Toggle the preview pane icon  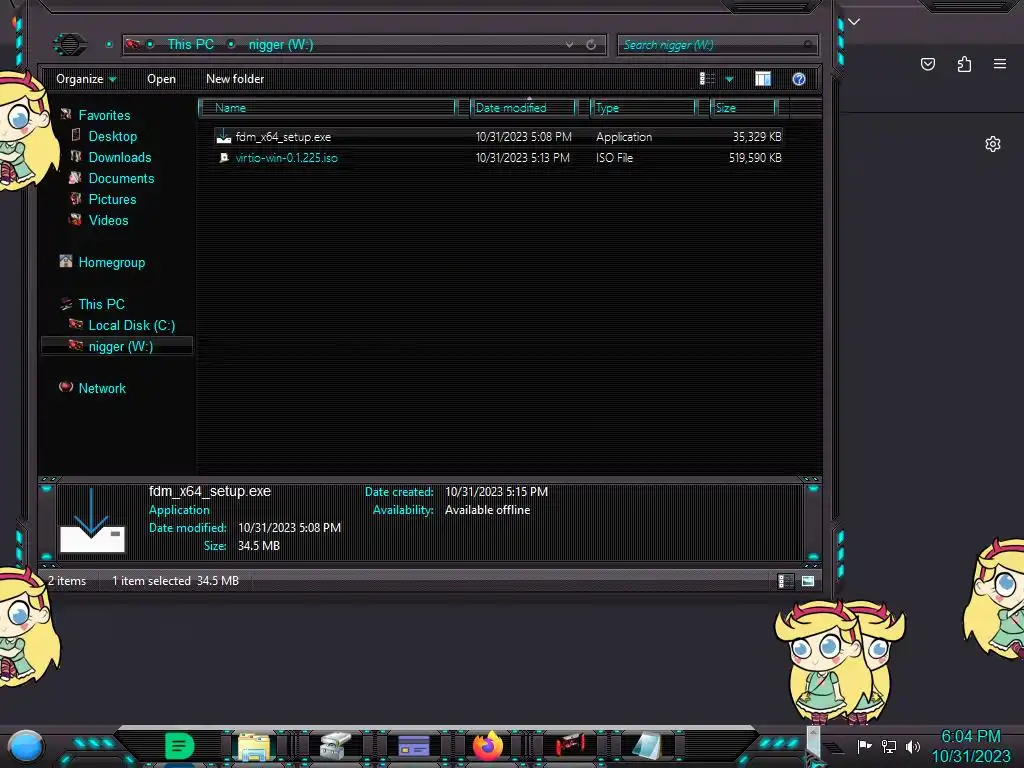click(763, 79)
